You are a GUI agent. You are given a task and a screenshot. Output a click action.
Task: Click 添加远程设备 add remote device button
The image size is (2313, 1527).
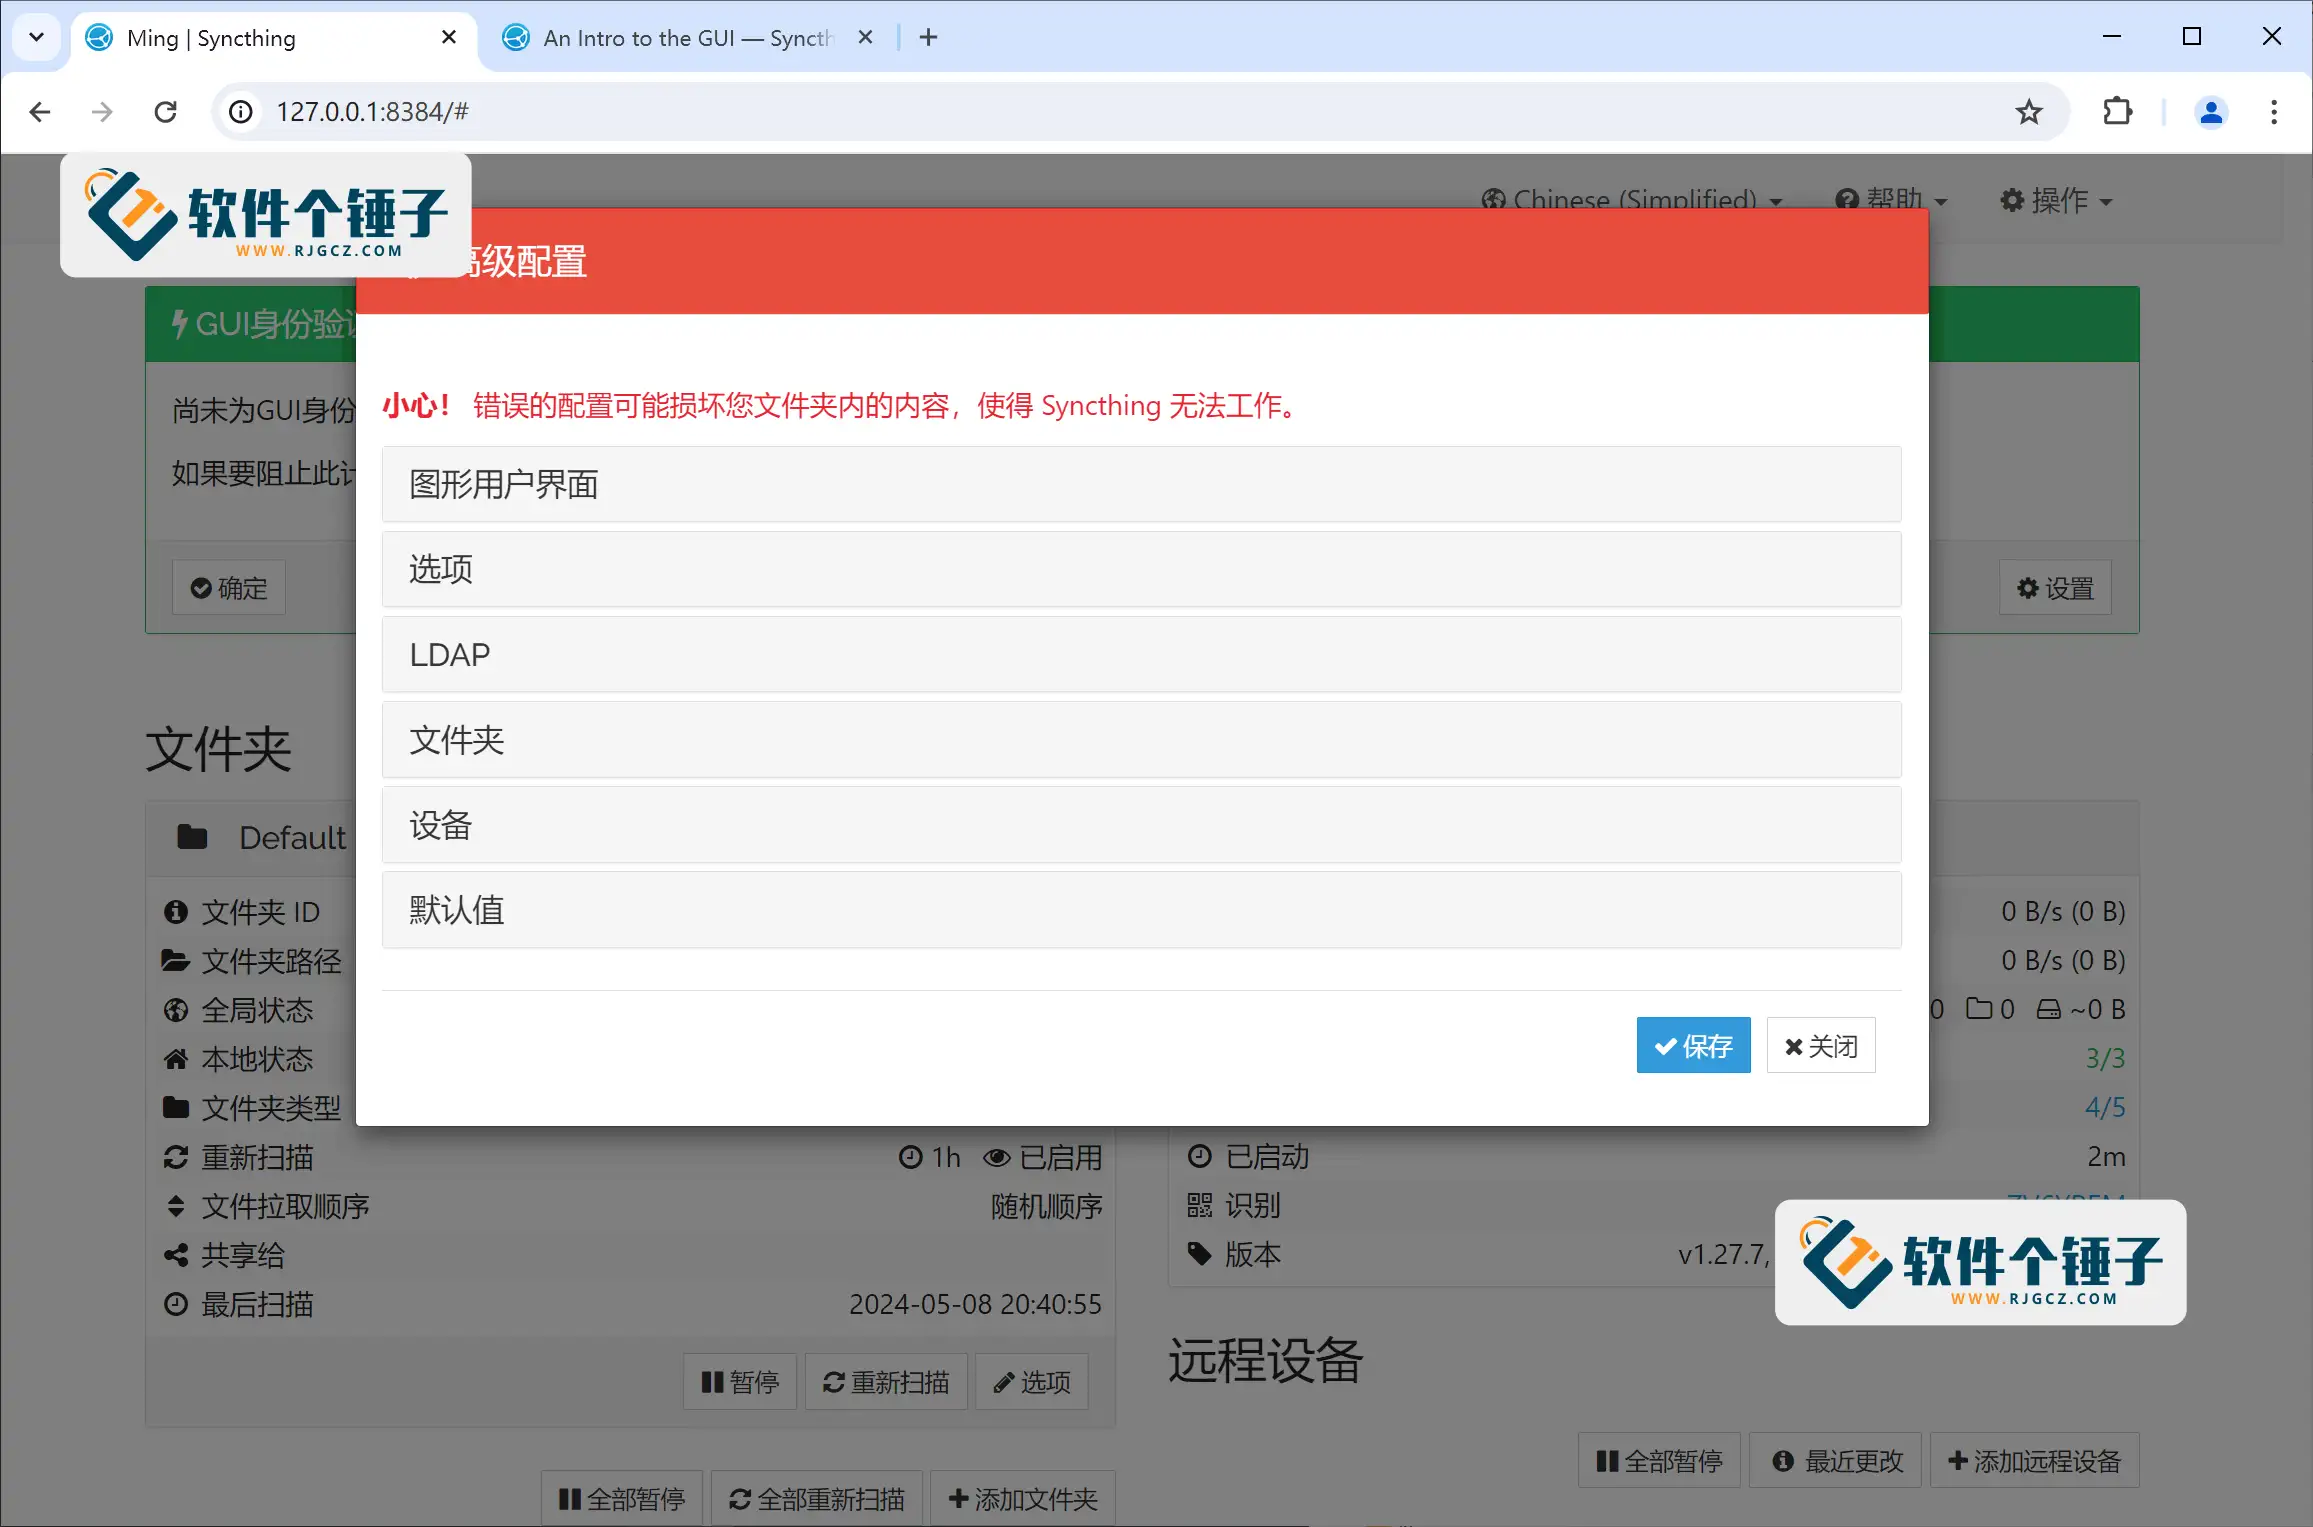2034,1460
